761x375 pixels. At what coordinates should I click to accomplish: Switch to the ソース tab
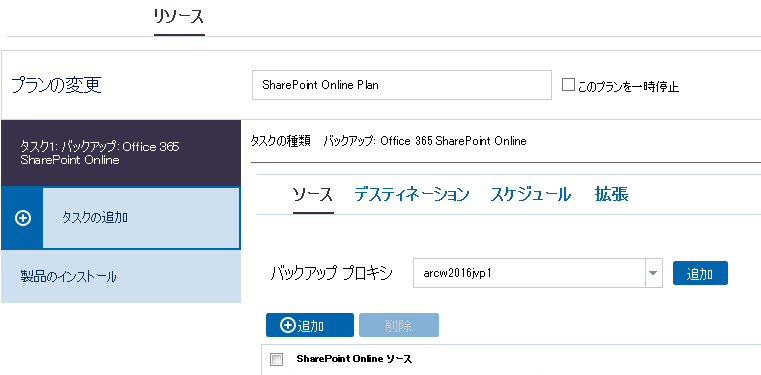tap(313, 195)
